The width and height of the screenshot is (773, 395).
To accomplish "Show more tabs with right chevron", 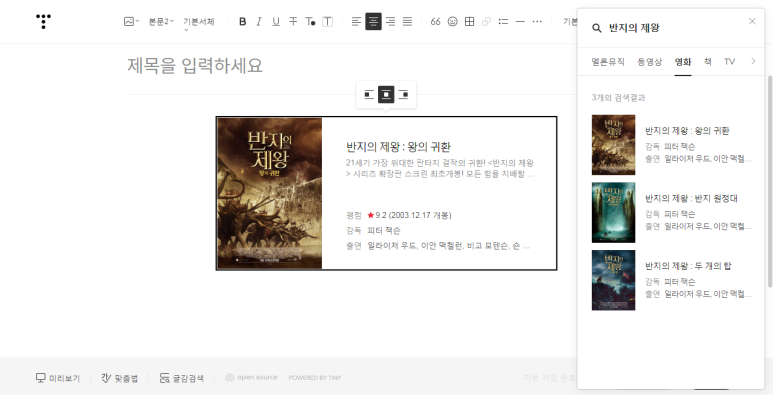I will tap(753, 61).
